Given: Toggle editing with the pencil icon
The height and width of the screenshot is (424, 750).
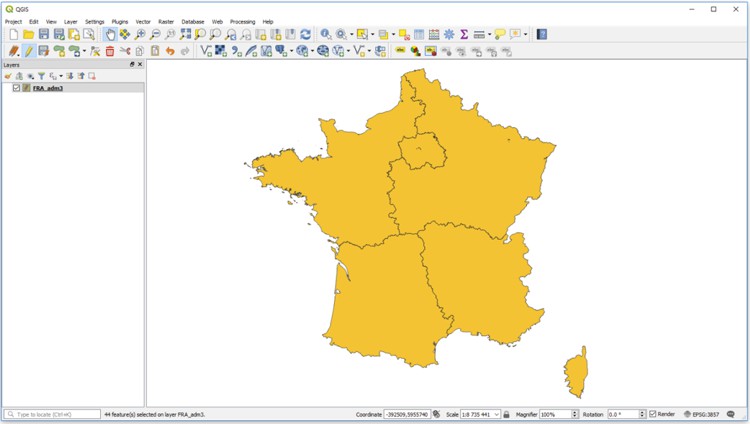Looking at the screenshot, I should click(x=29, y=51).
